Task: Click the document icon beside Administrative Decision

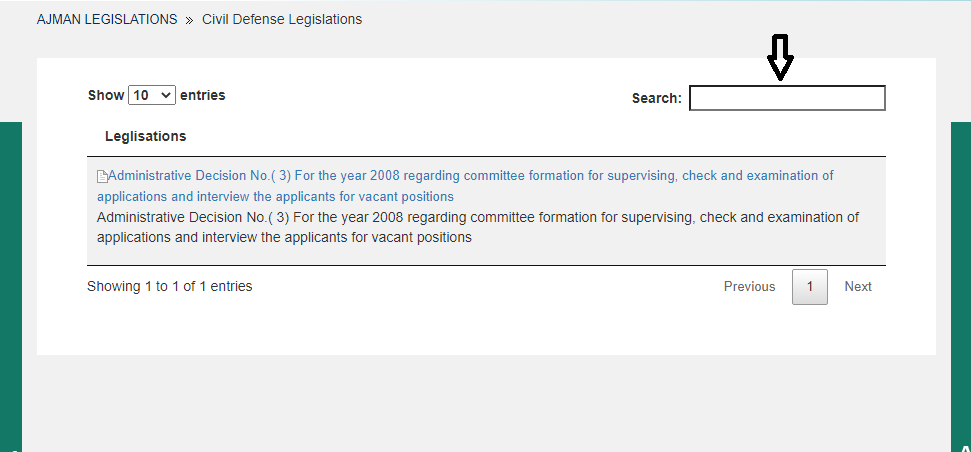Action: pyautogui.click(x=102, y=177)
